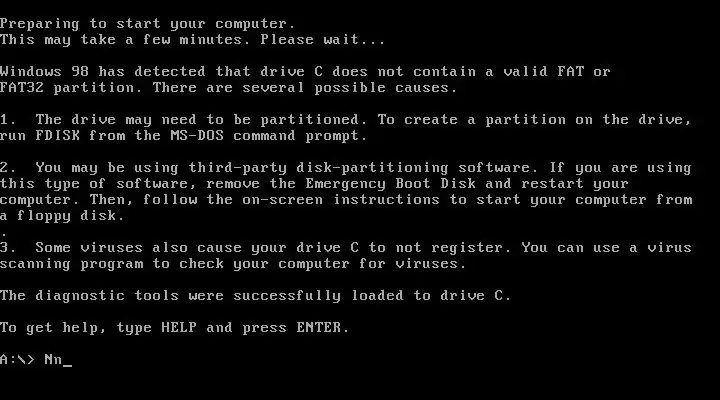Click 'Preparing to start your computer' line
This screenshot has width=720, height=400.
click(x=148, y=24)
